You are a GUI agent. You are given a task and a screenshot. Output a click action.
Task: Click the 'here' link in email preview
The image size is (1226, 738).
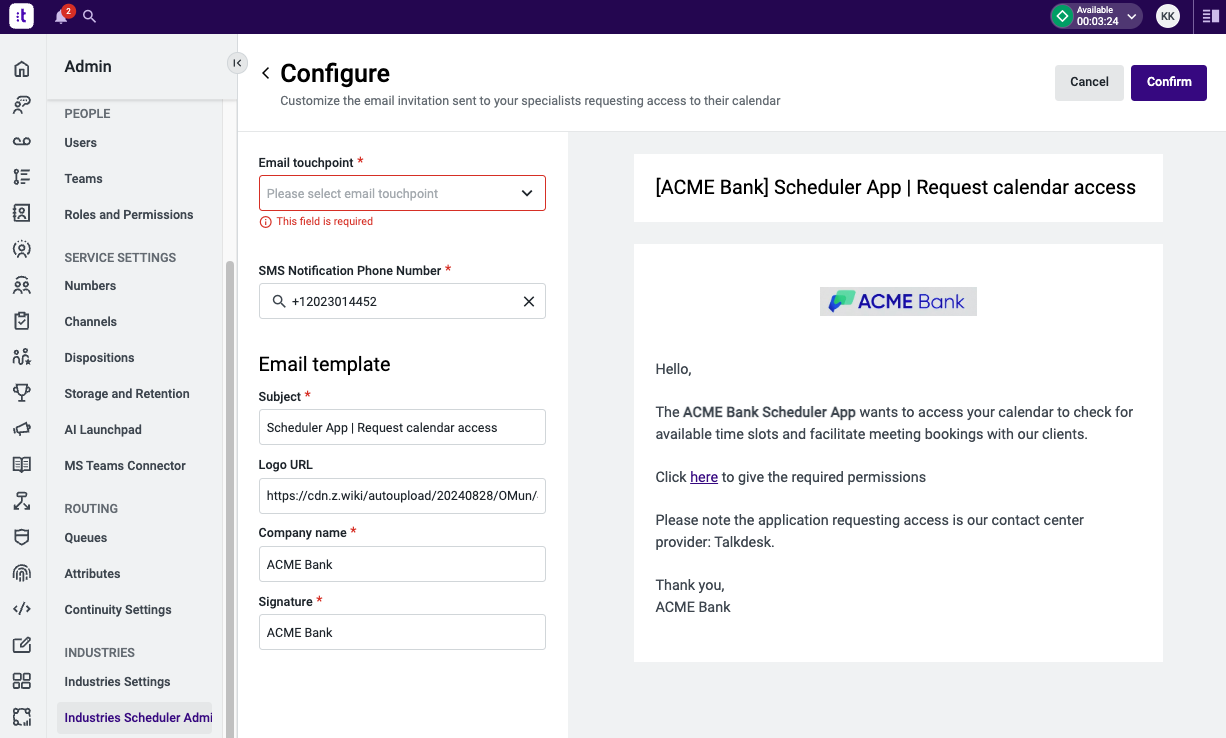point(704,477)
